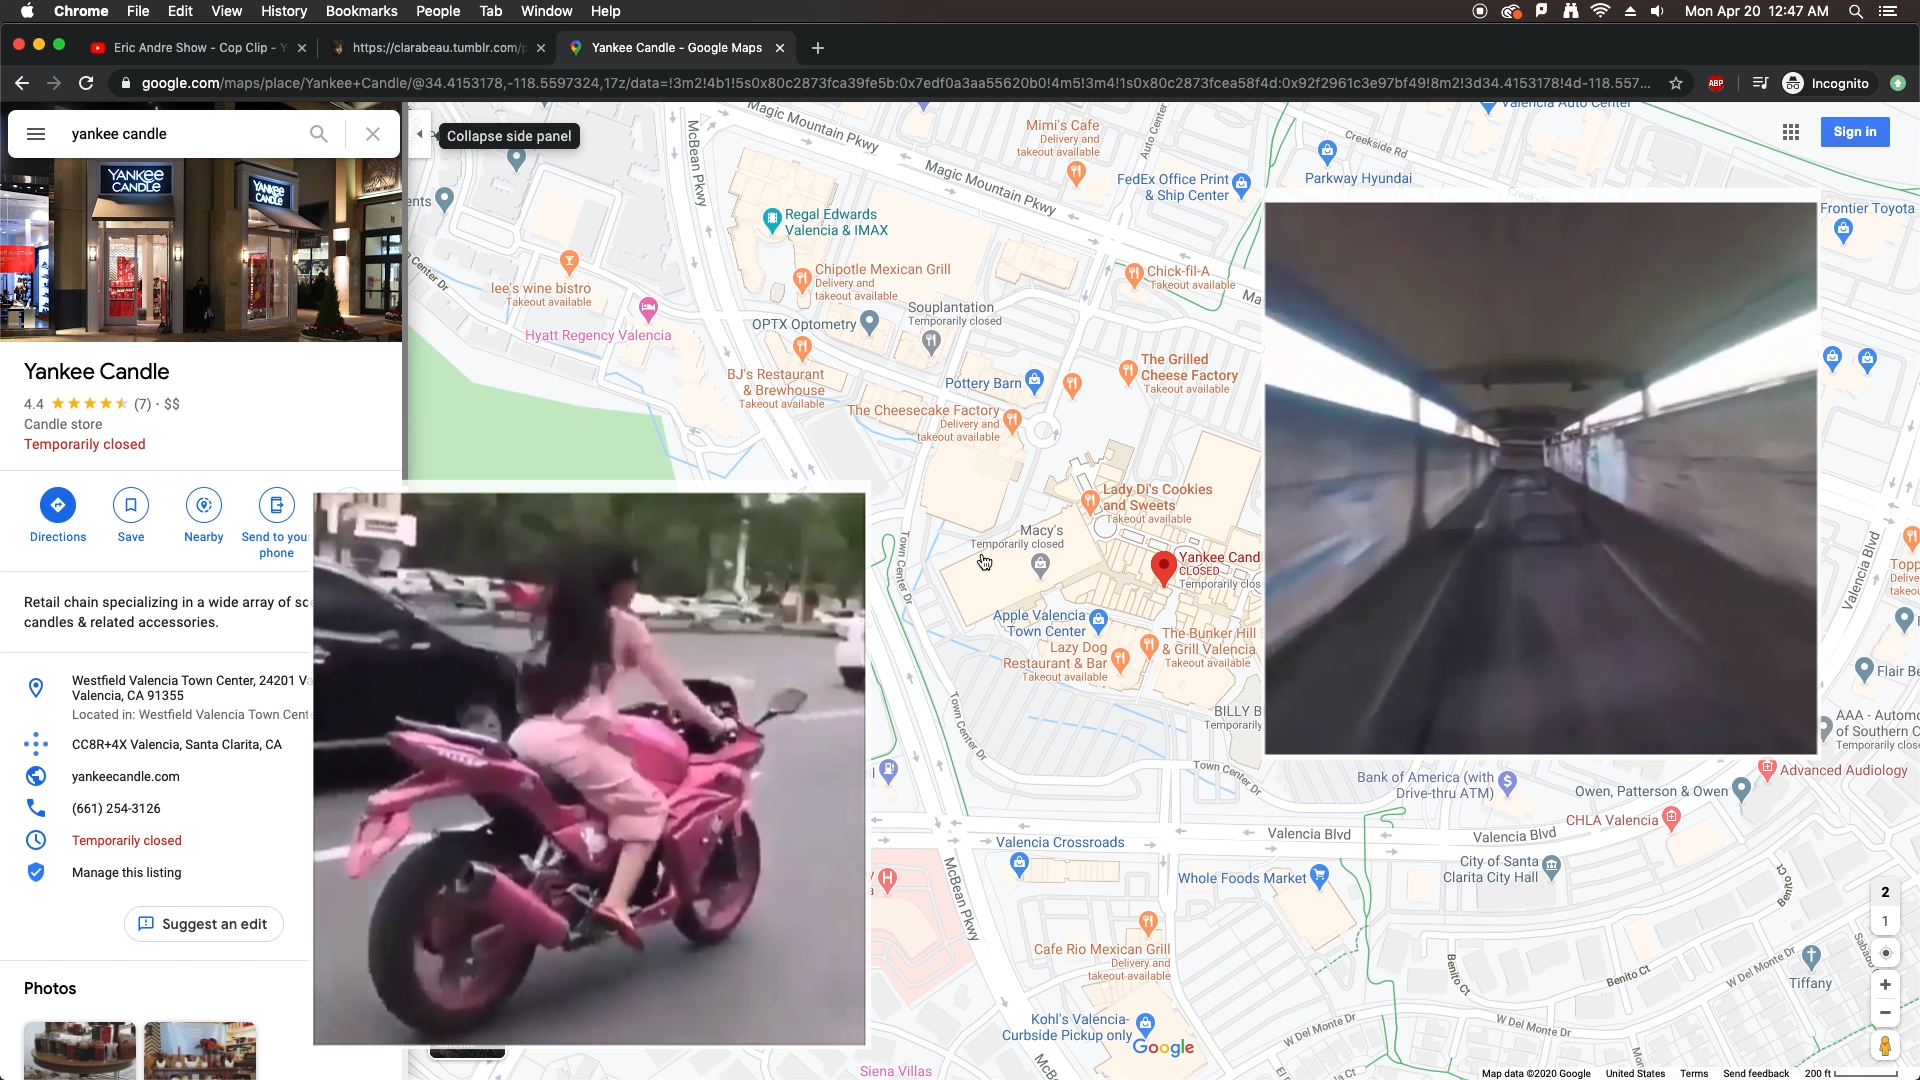Open the Google apps grid

pyautogui.click(x=1791, y=132)
